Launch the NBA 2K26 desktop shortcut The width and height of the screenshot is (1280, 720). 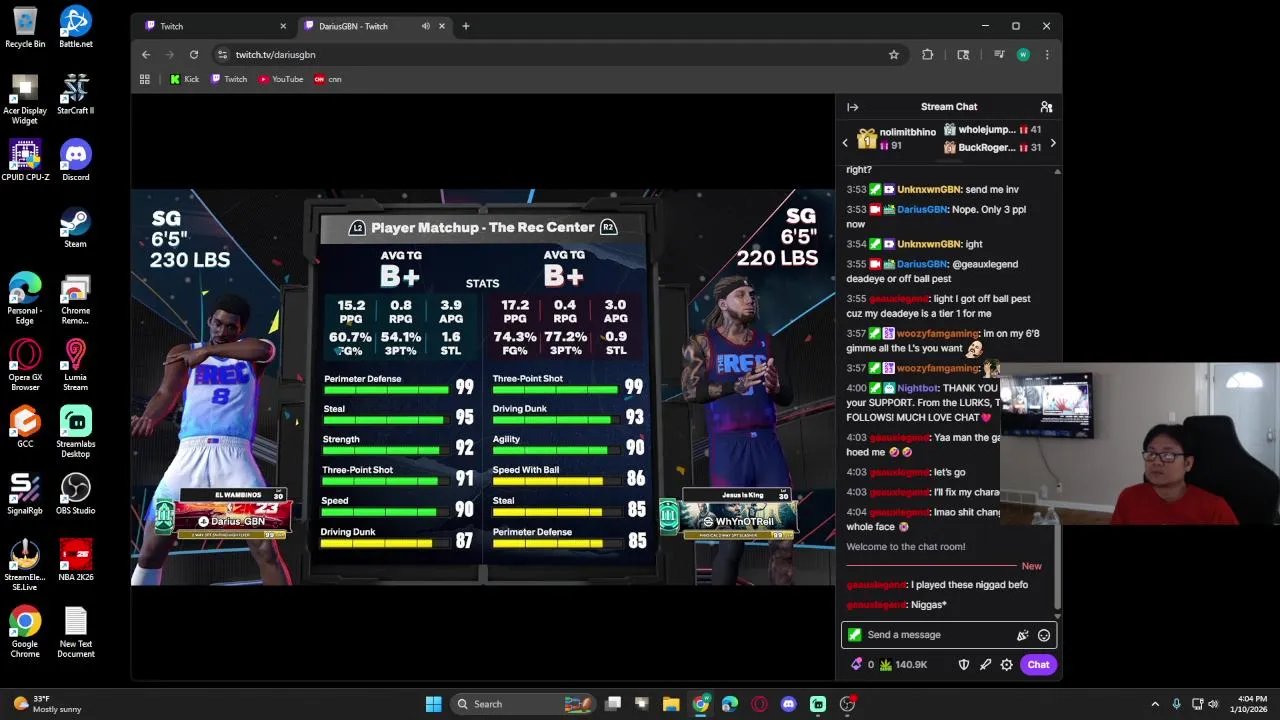(76, 560)
